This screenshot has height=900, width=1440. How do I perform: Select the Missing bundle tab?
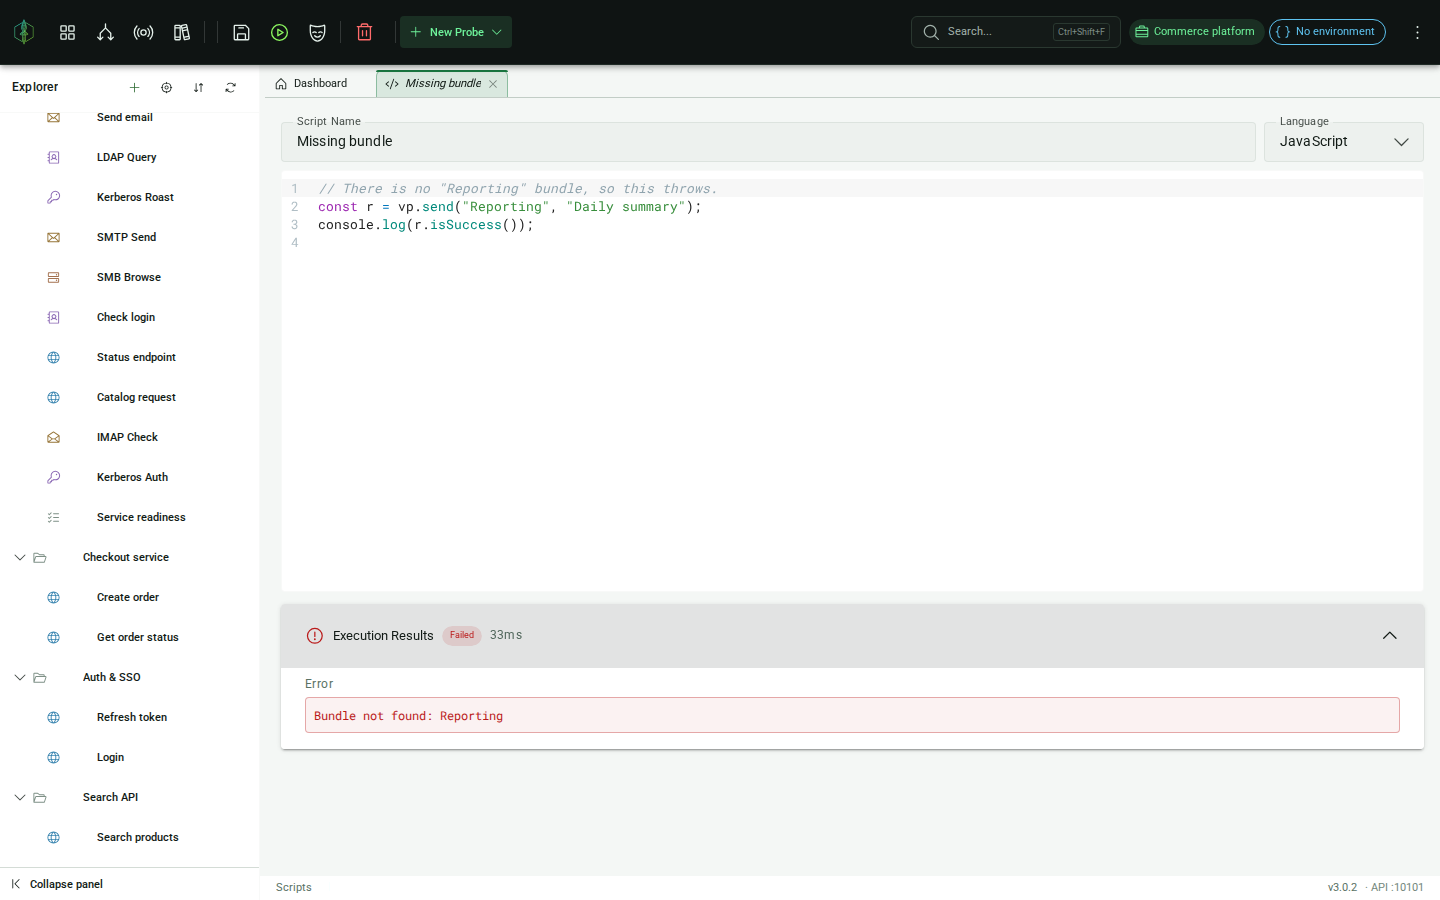(x=443, y=84)
